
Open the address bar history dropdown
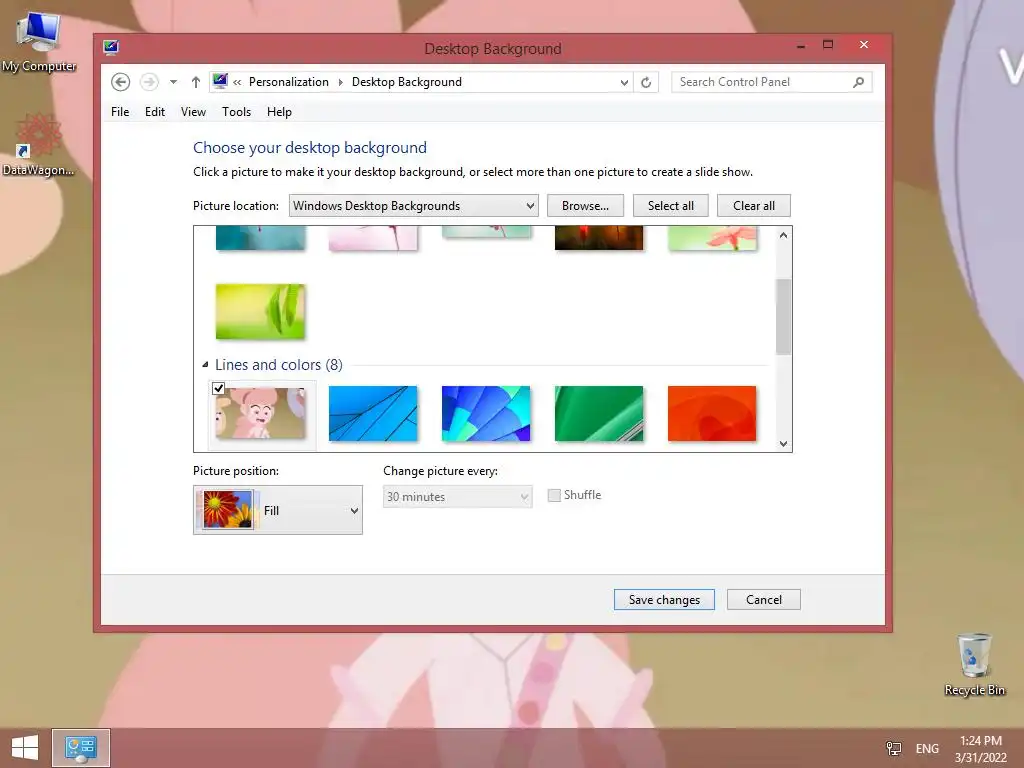pos(624,82)
